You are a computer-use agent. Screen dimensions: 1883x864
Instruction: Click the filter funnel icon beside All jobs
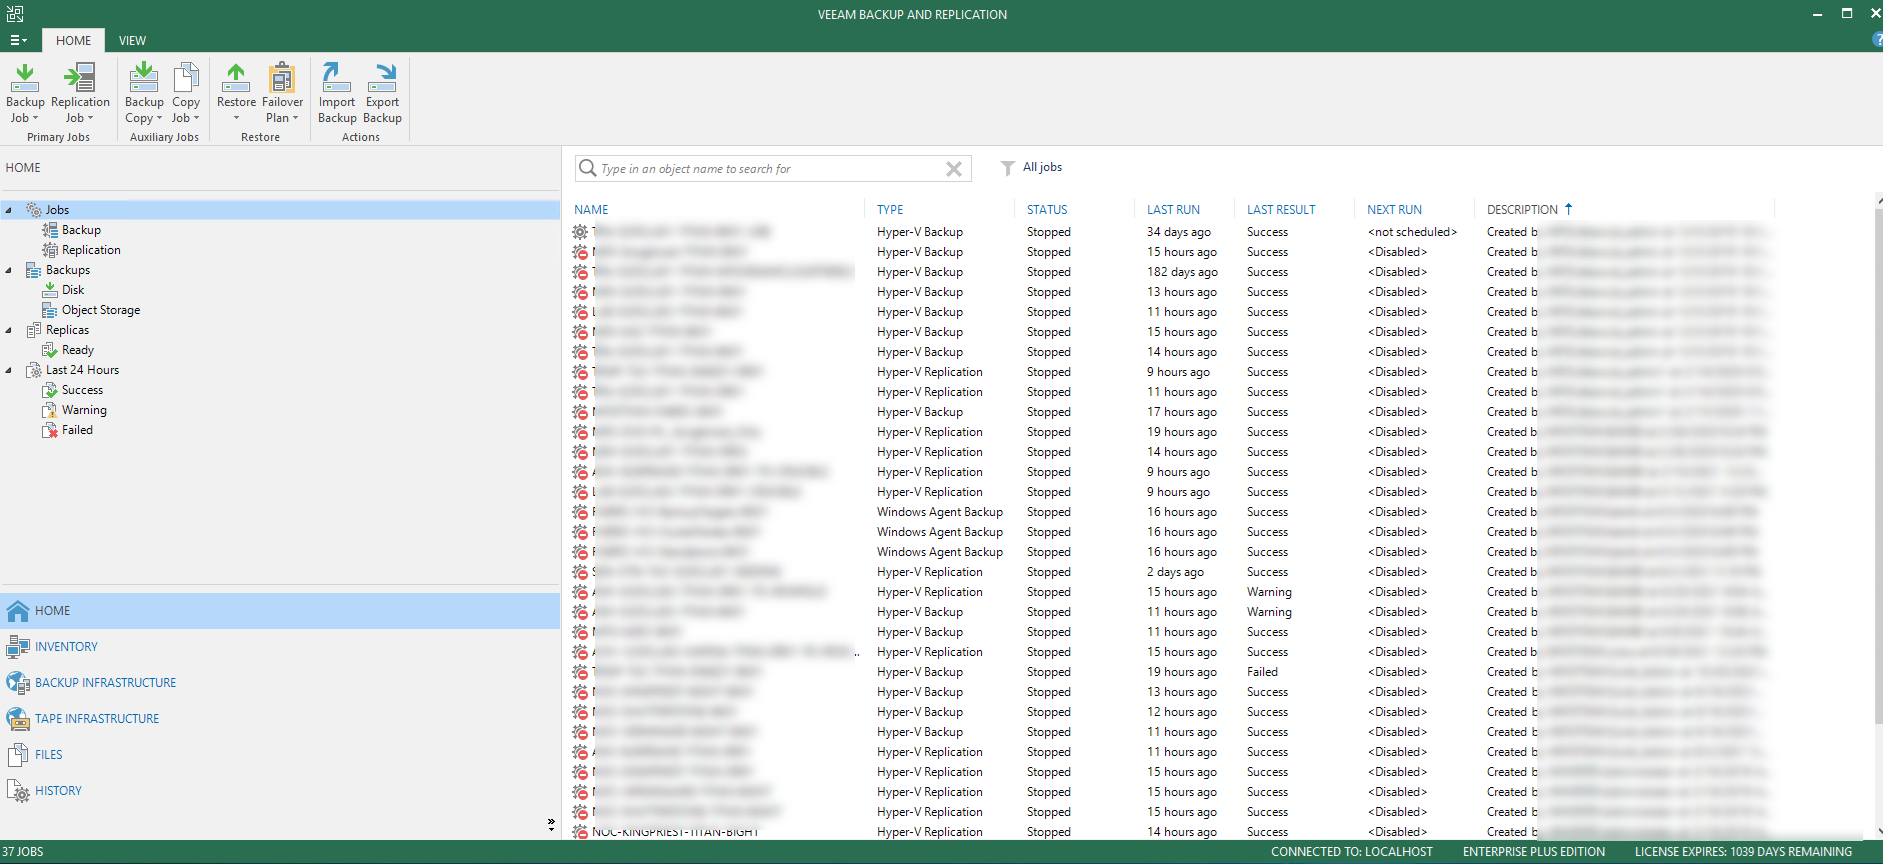point(1007,168)
